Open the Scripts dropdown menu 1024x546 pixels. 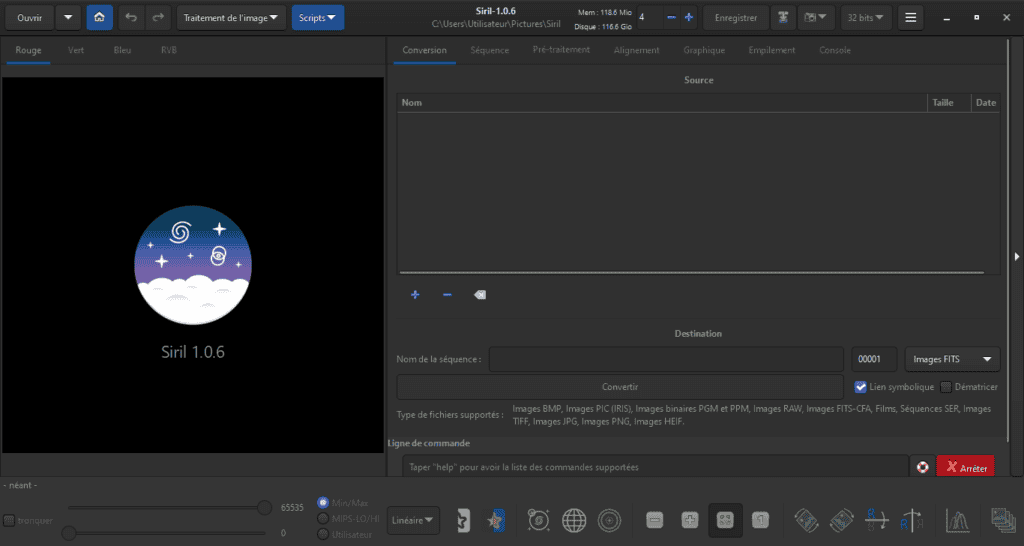pos(317,18)
